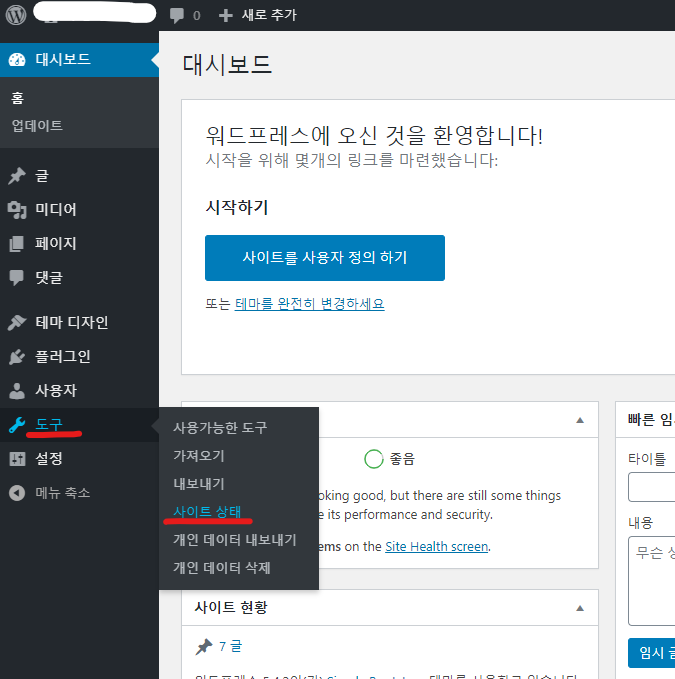Select 사이트 상태 from tools flyout
Image resolution: width=675 pixels, height=679 pixels.
pyautogui.click(x=207, y=512)
